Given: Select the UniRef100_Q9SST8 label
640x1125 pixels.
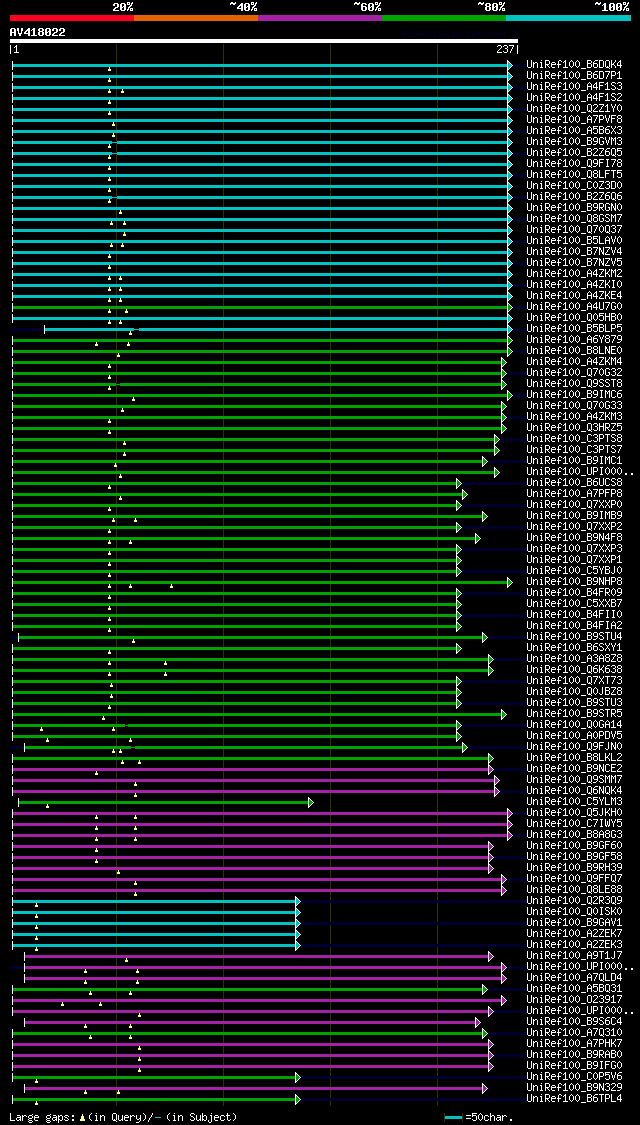Looking at the screenshot, I should pos(574,383).
